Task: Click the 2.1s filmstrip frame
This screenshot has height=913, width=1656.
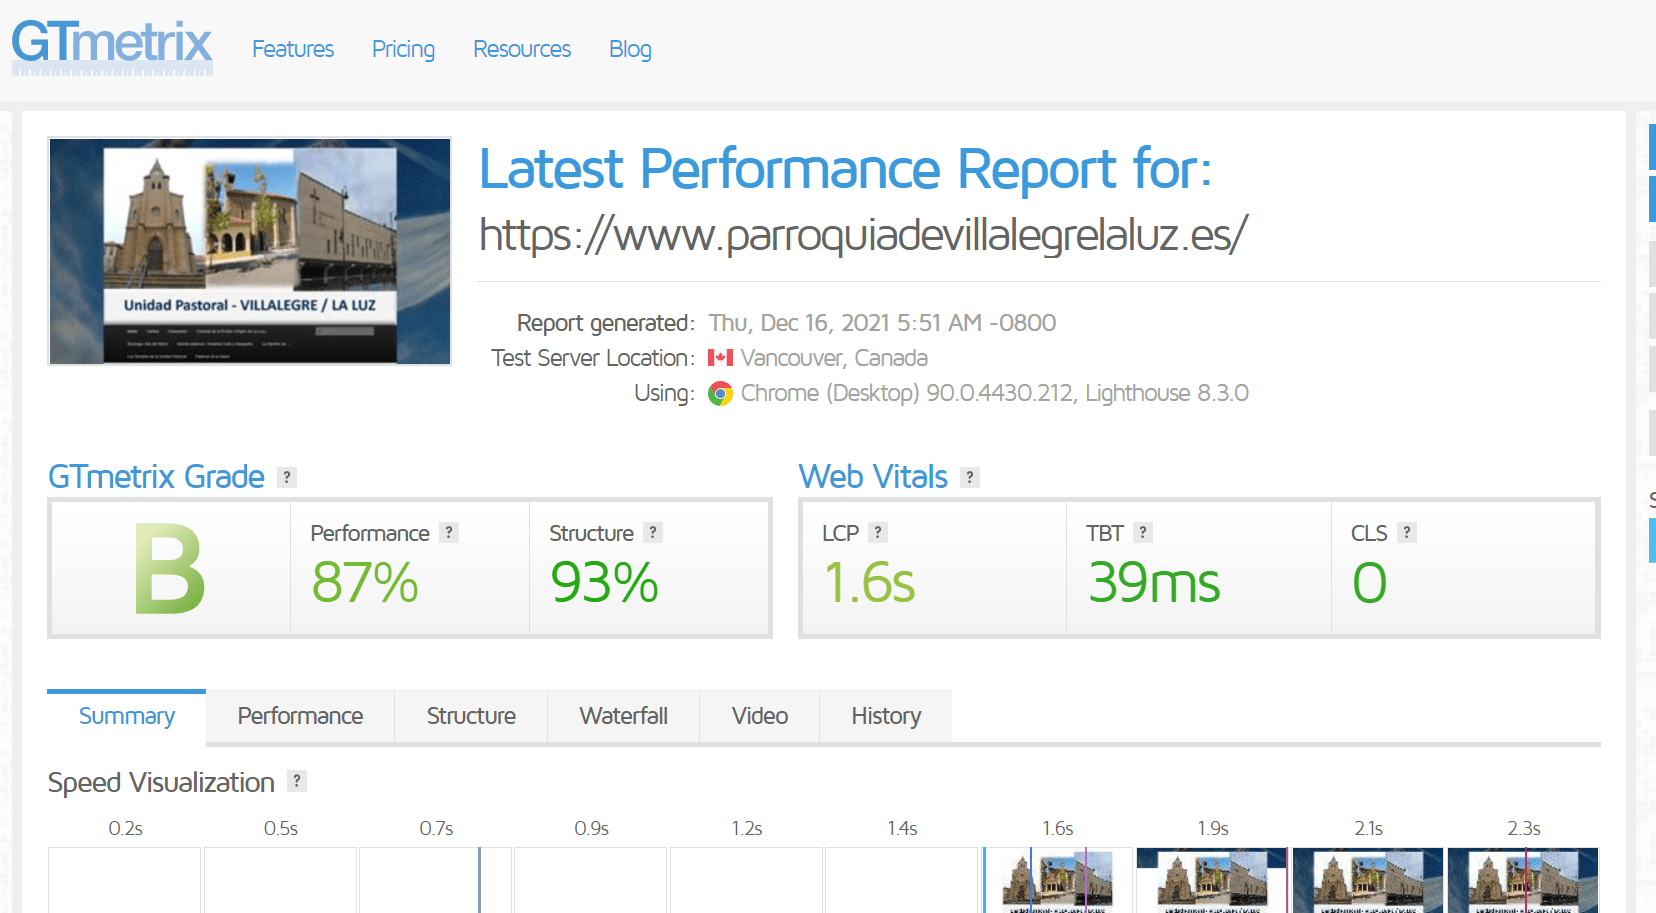Action: [x=1368, y=880]
